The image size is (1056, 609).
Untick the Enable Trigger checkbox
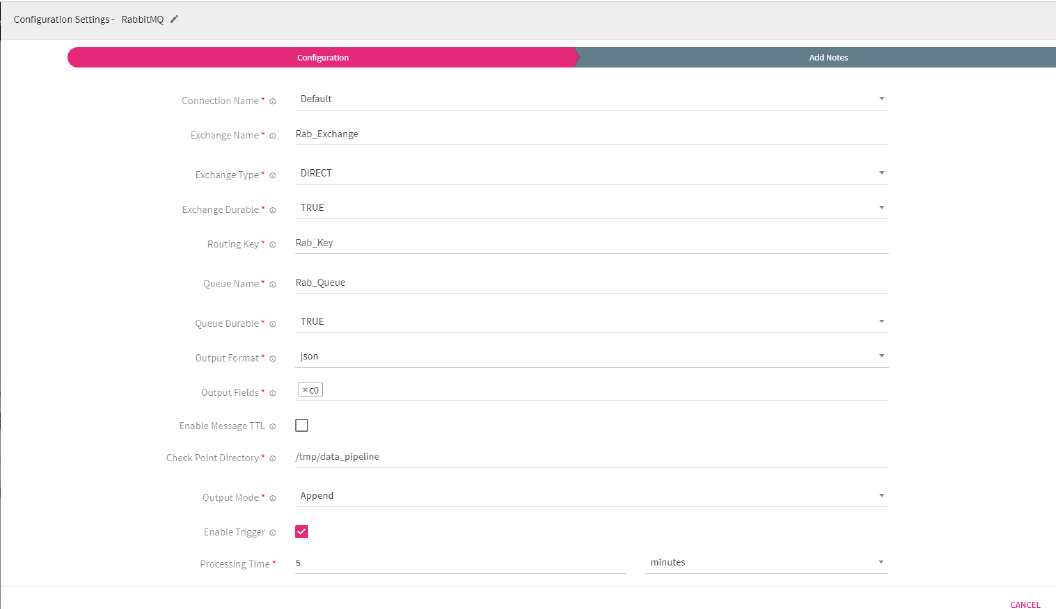point(302,532)
